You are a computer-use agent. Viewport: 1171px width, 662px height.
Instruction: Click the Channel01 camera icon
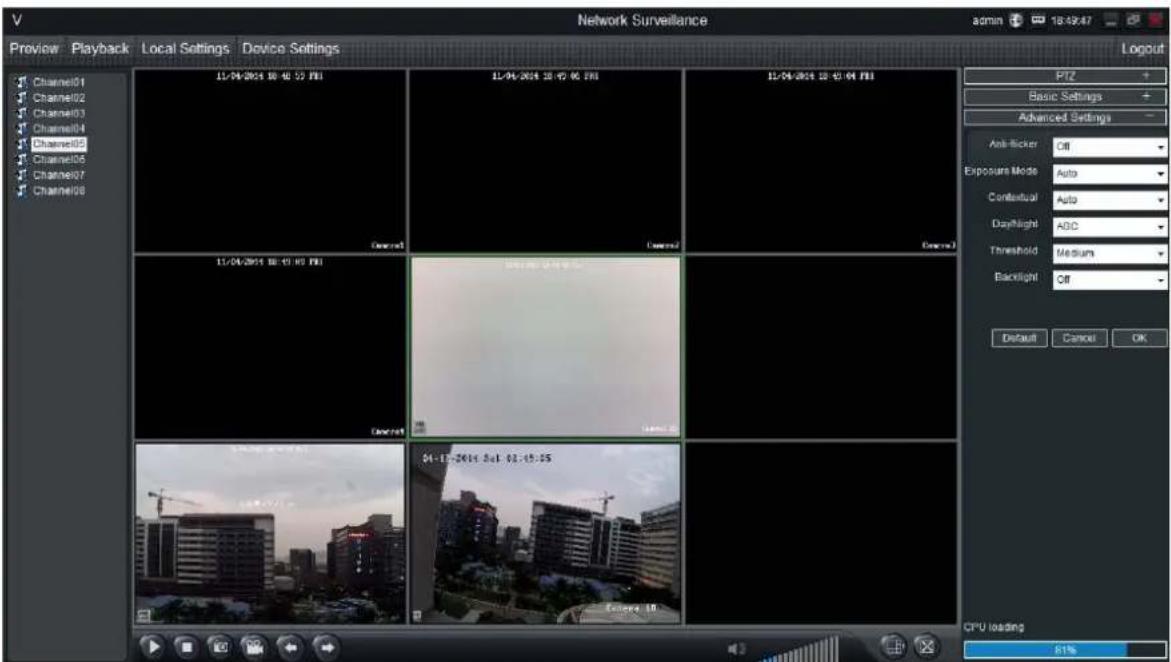pyautogui.click(x=21, y=82)
